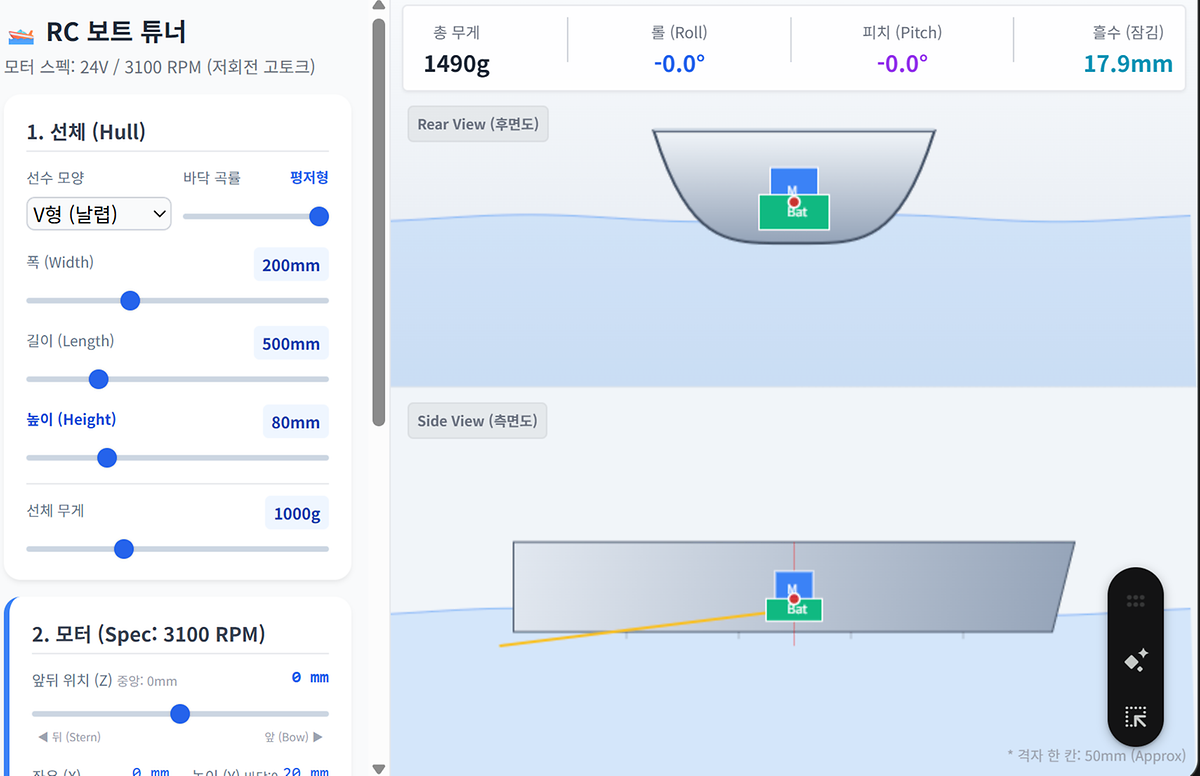Viewport: 1200px width, 776px height.
Task: Click the 80mm height value box
Action: [x=296, y=422]
